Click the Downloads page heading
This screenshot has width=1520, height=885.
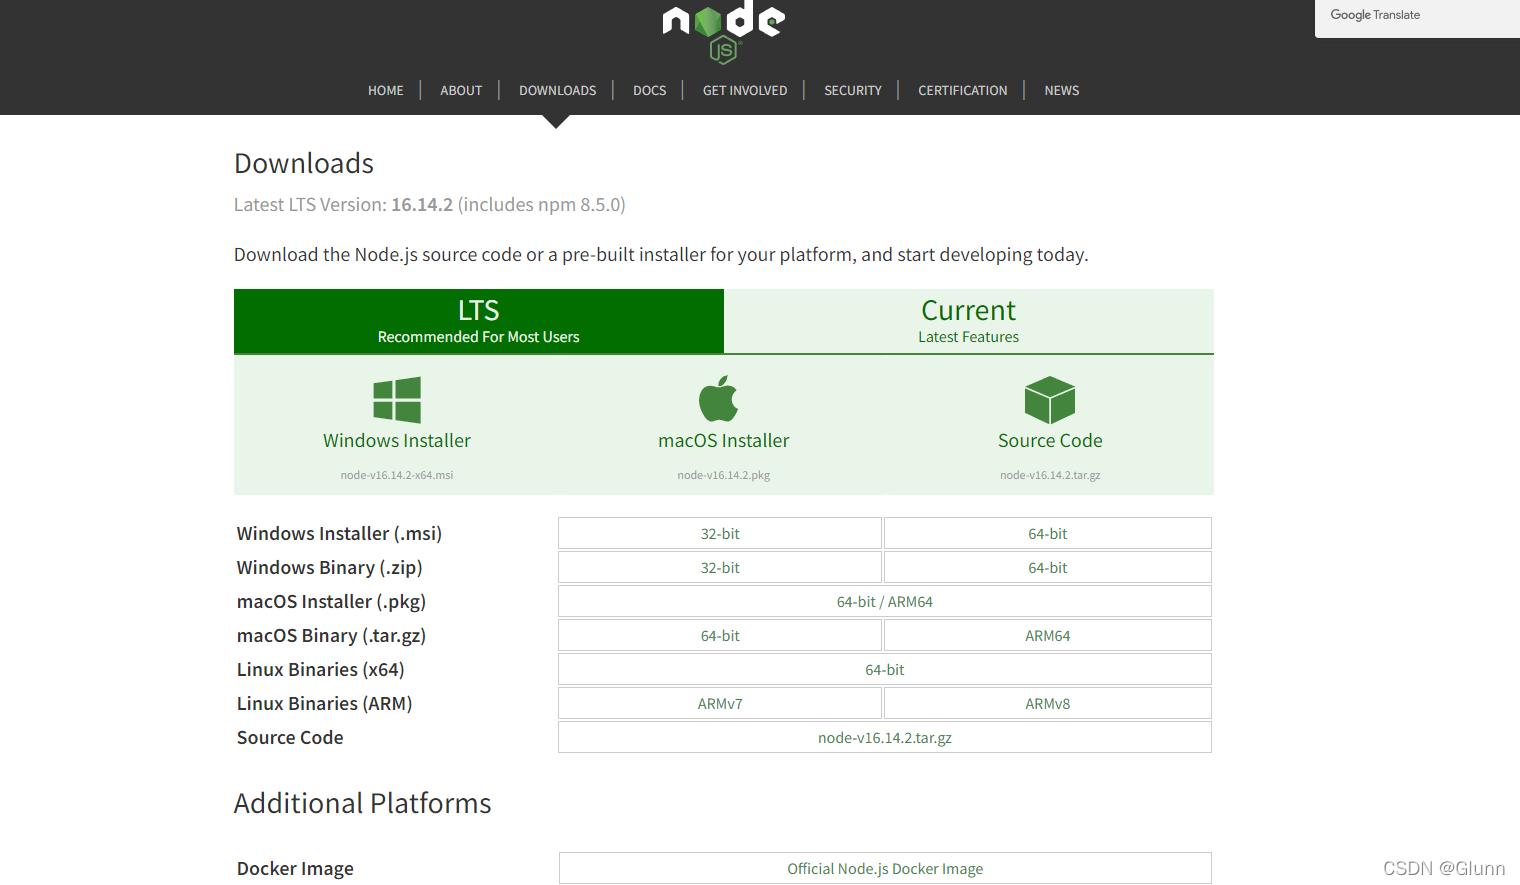304,163
